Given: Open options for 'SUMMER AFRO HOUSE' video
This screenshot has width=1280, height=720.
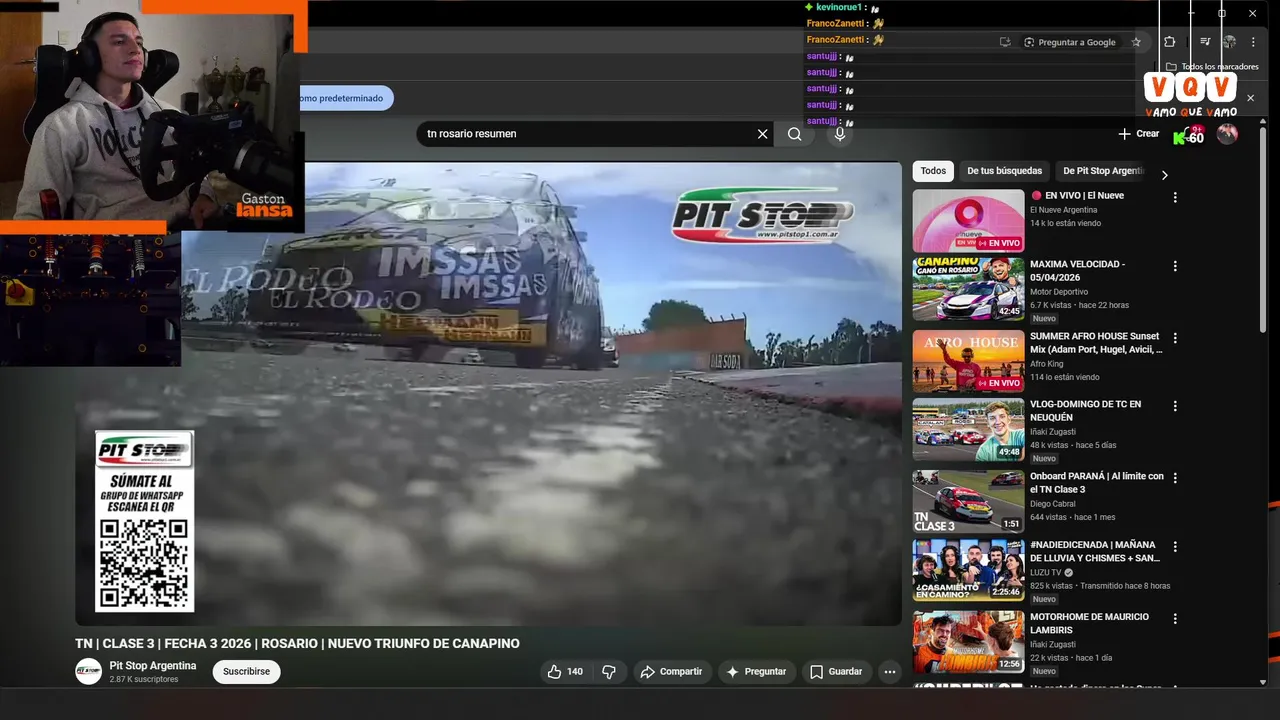Looking at the screenshot, I should 1175,338.
